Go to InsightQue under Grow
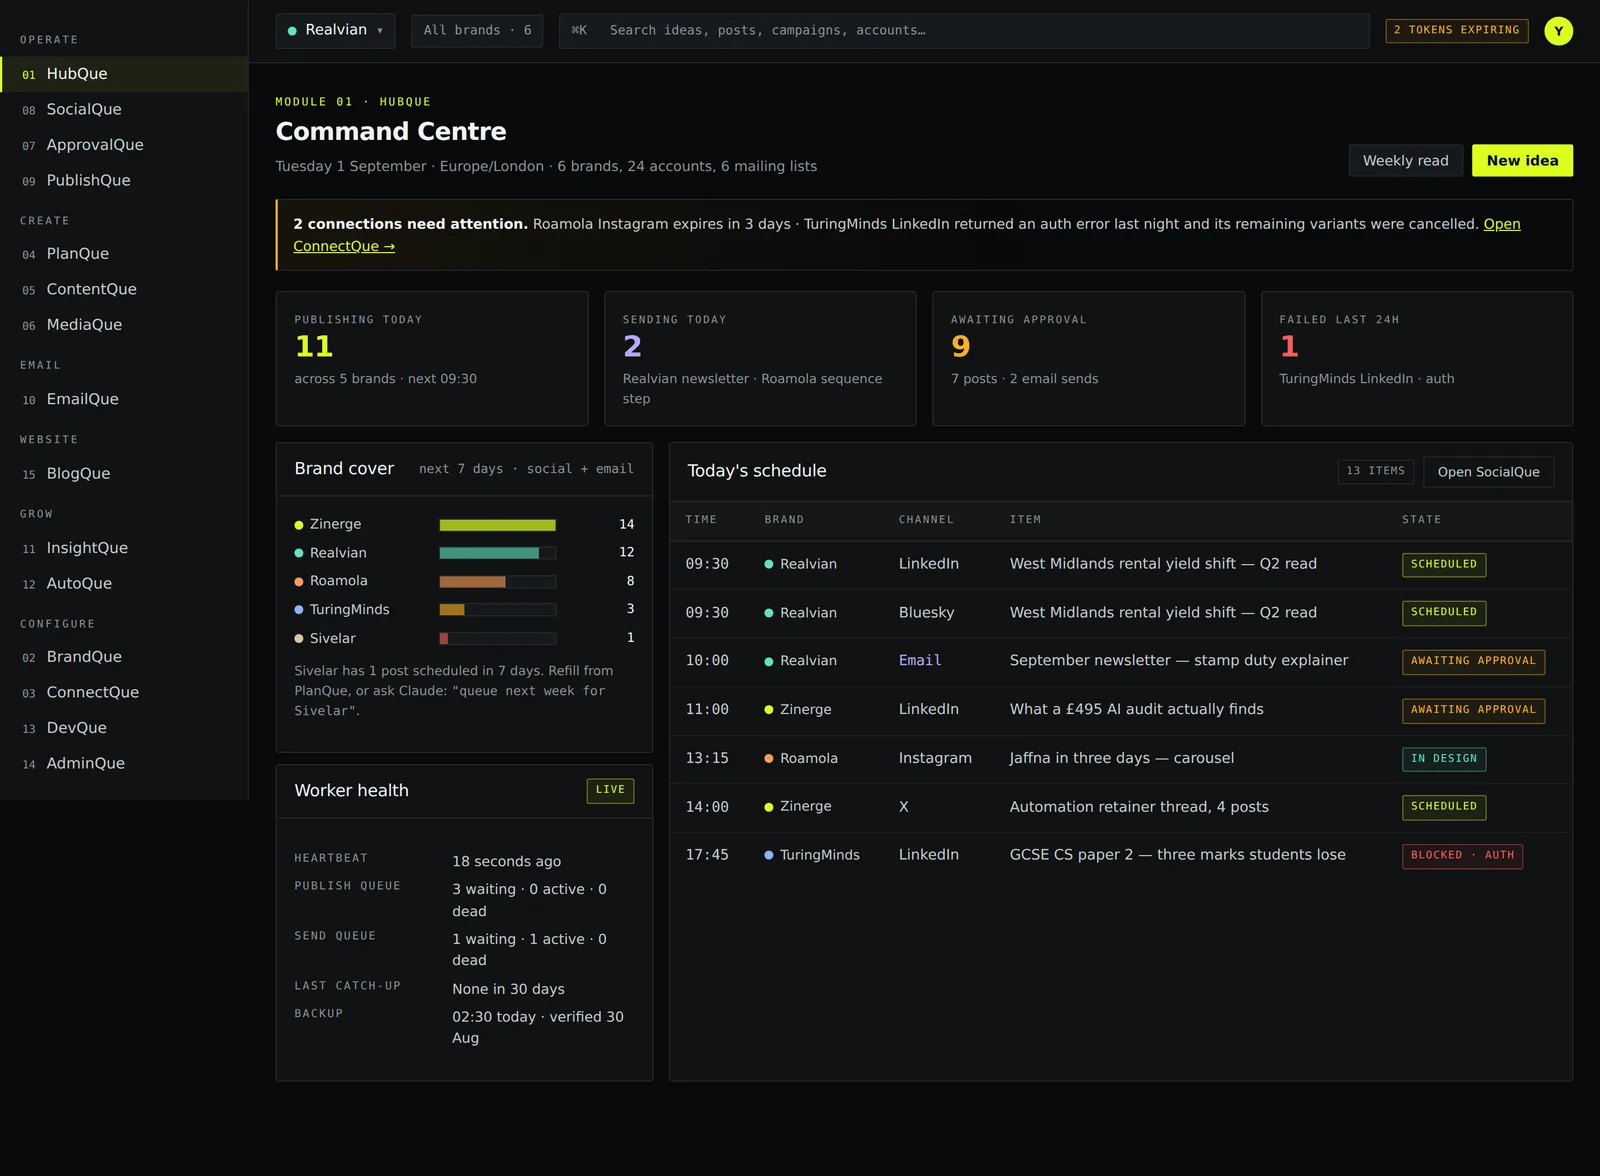This screenshot has width=1600, height=1176. pyautogui.click(x=124, y=548)
